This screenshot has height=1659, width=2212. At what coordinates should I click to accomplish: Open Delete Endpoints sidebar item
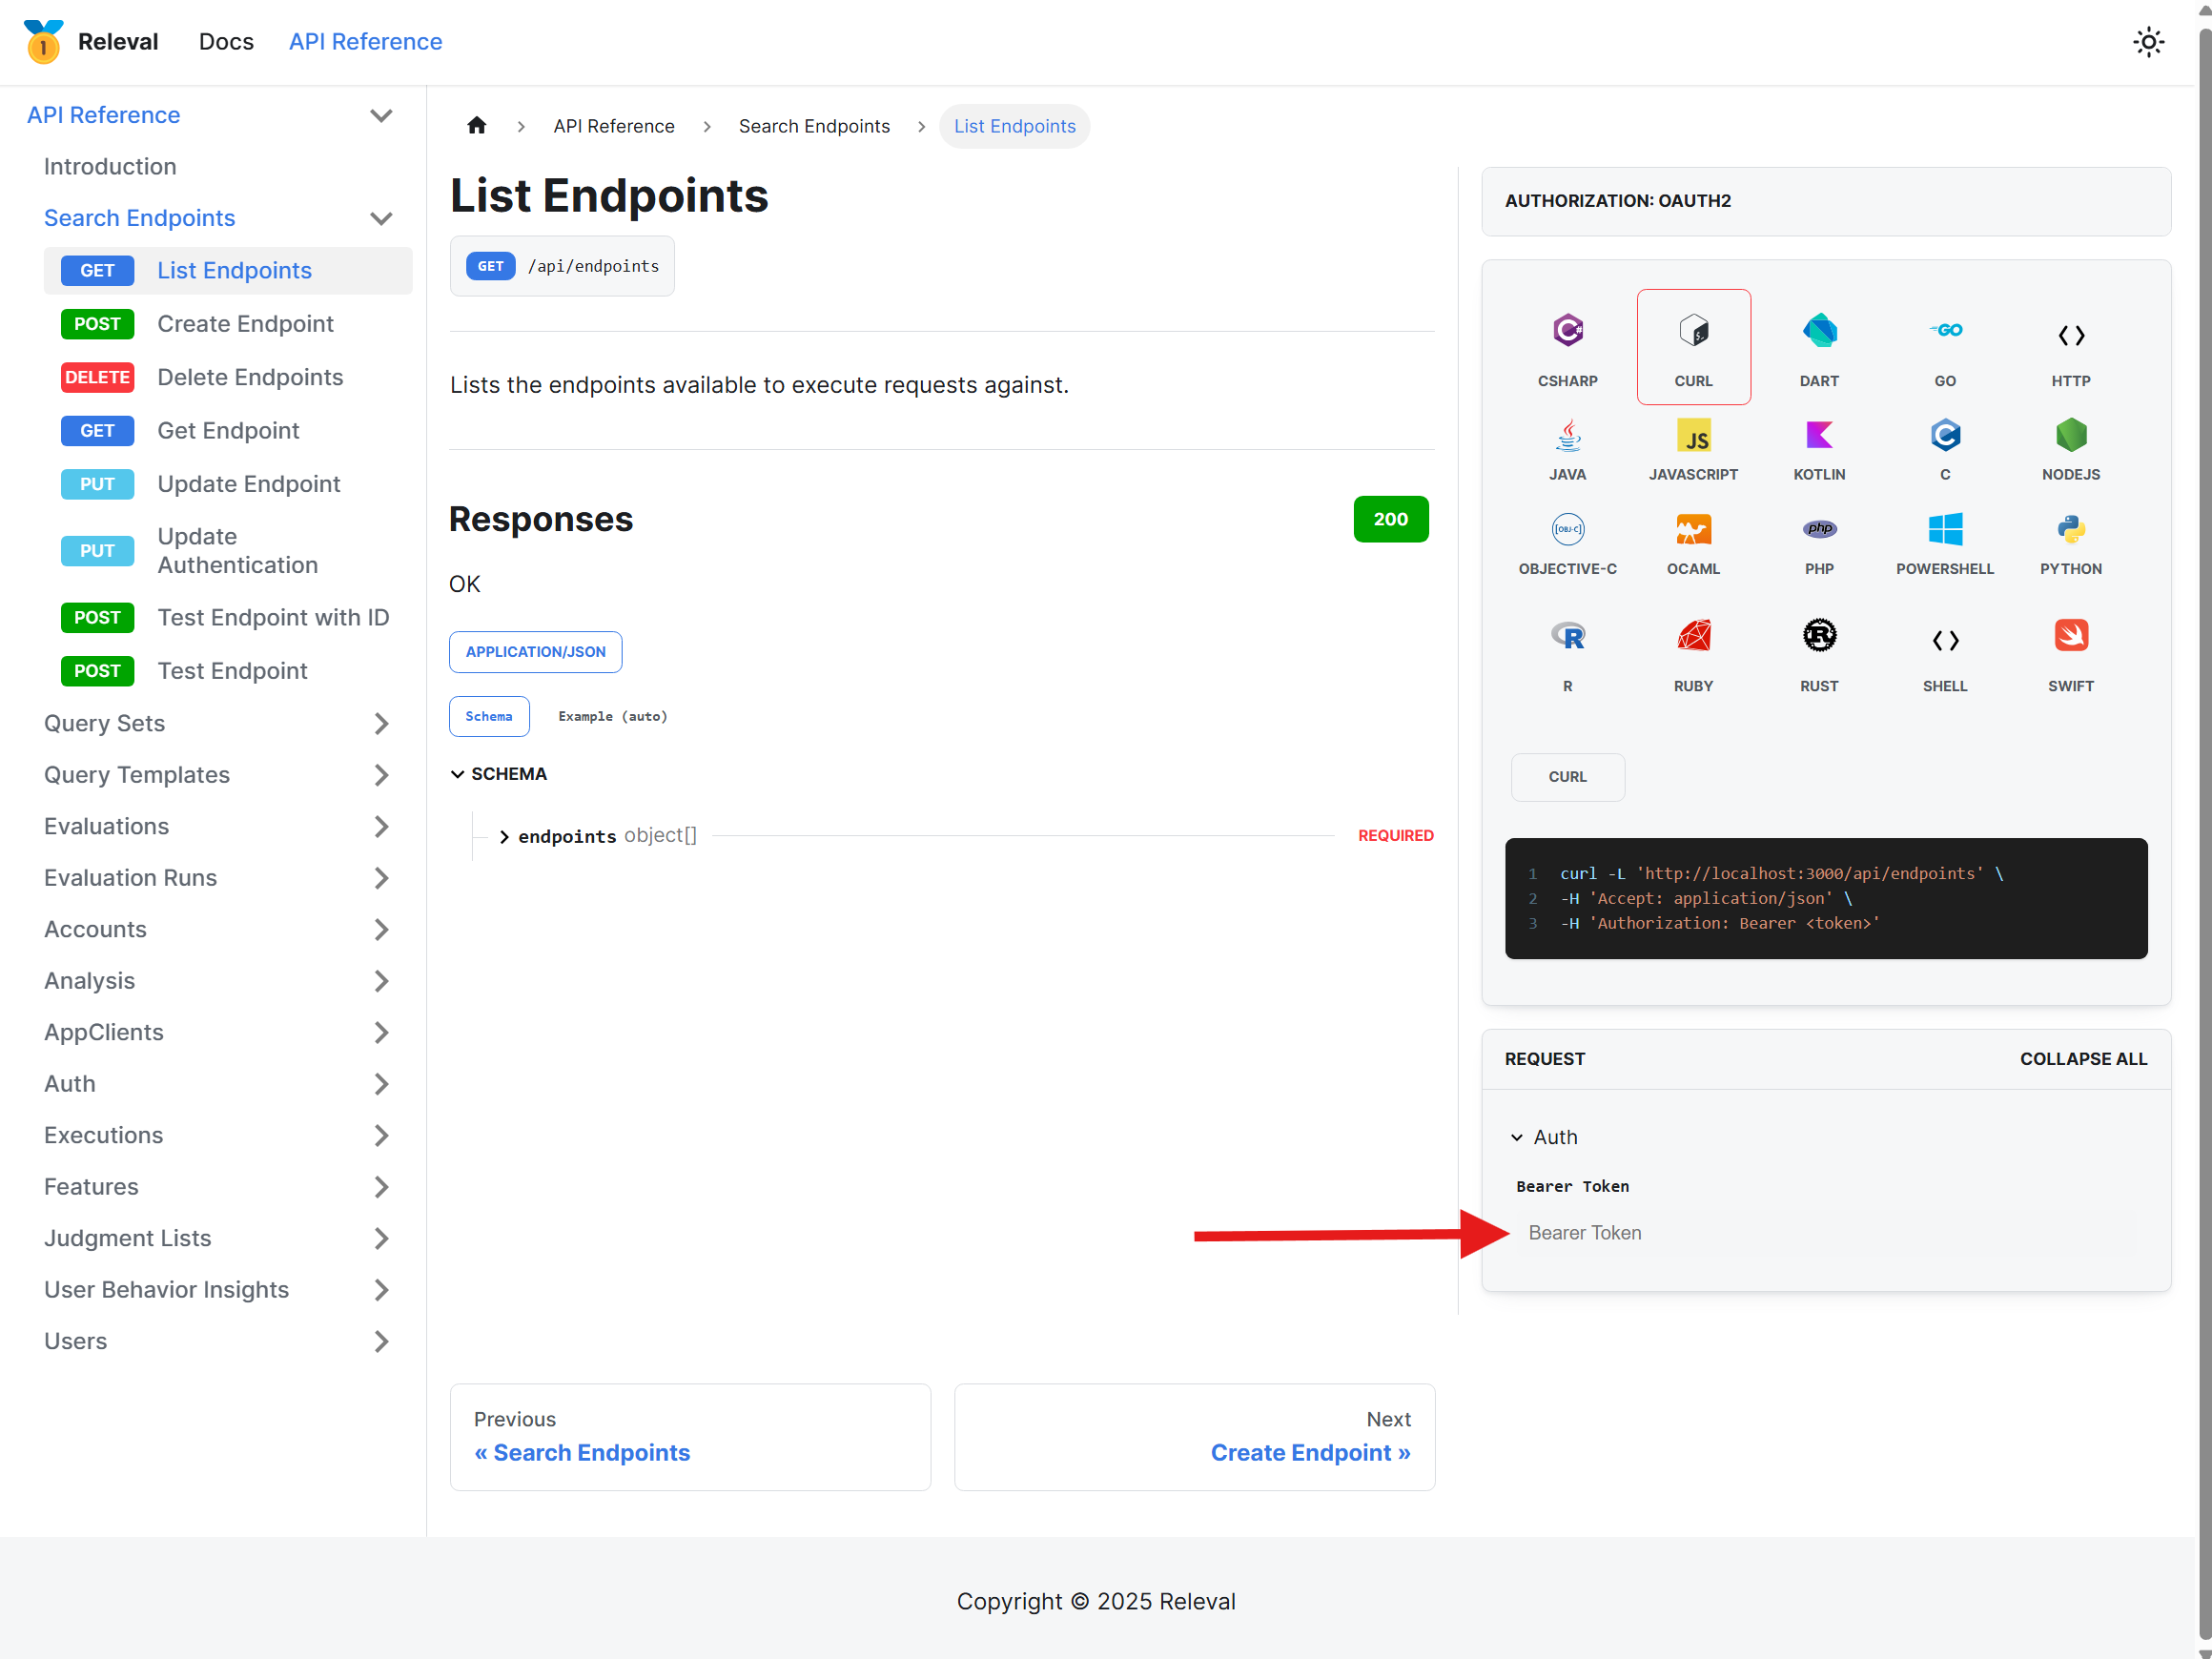[x=228, y=377]
